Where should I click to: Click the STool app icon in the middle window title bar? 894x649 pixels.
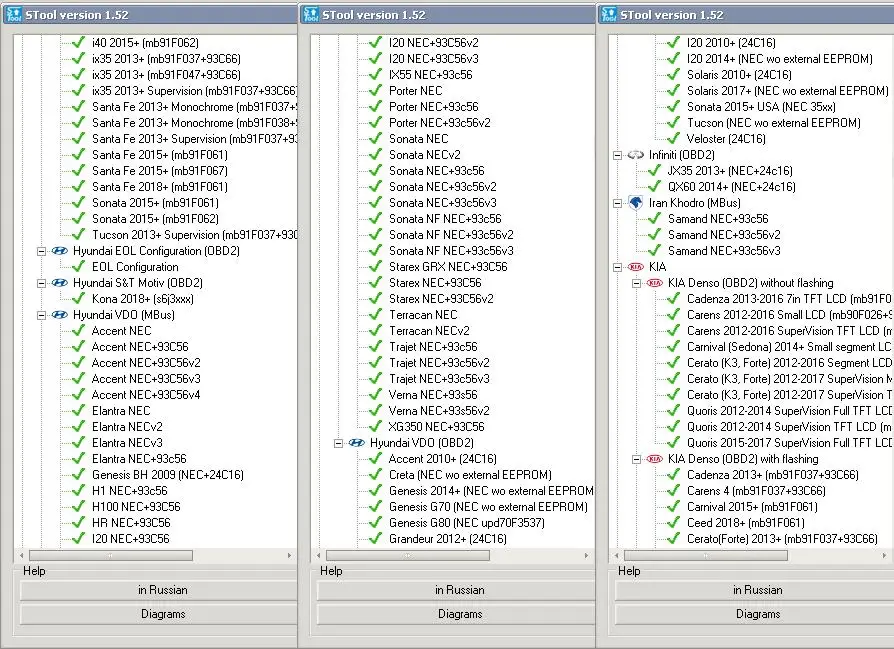click(x=311, y=14)
